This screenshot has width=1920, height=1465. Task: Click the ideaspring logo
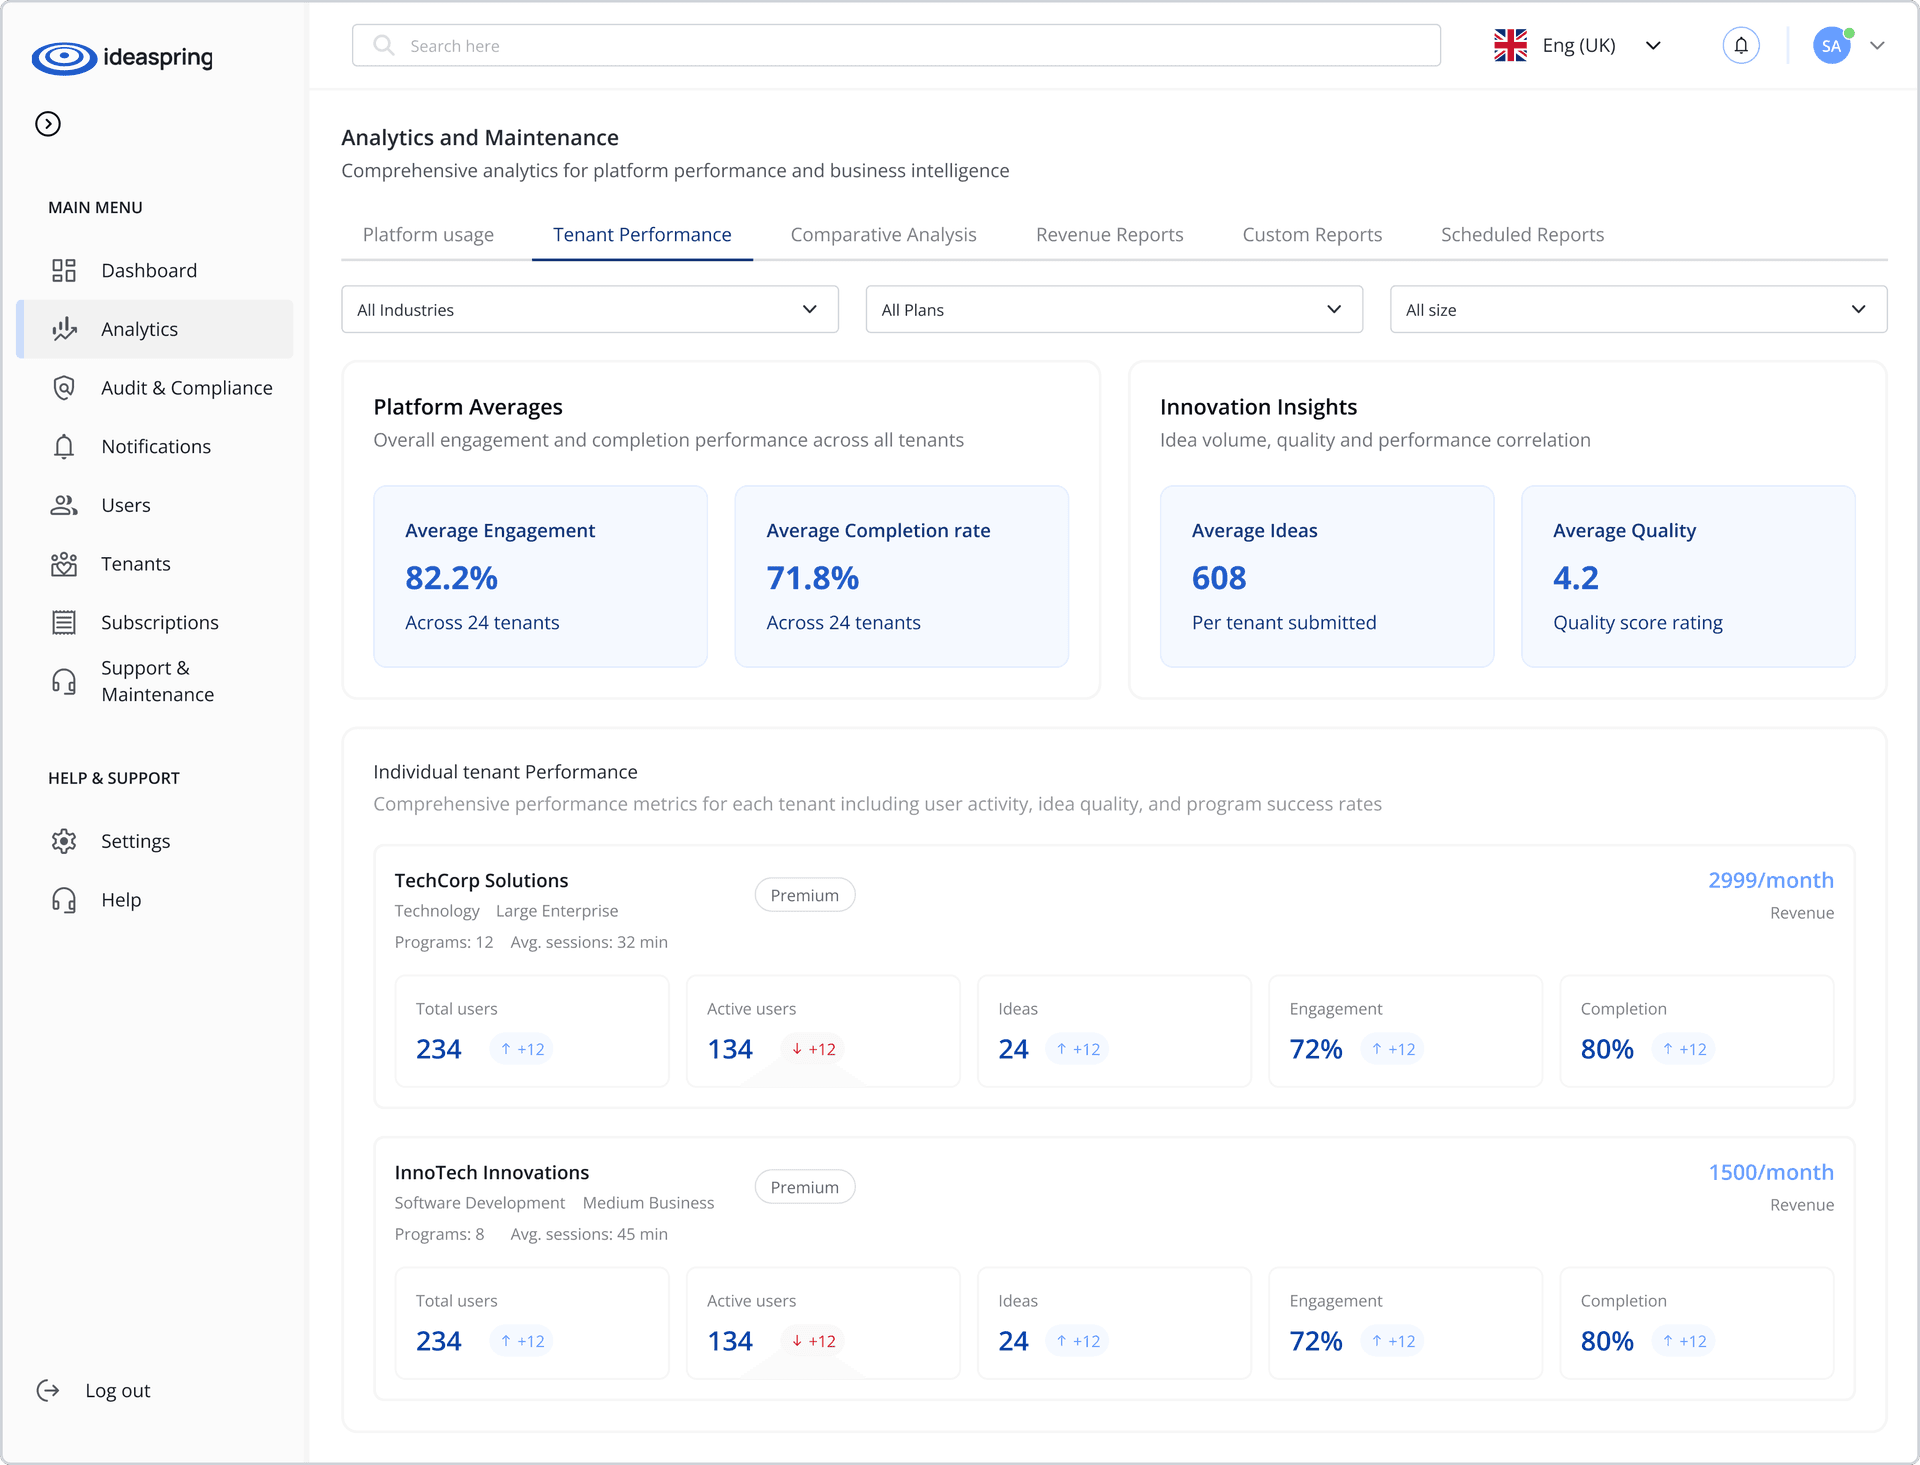(122, 58)
